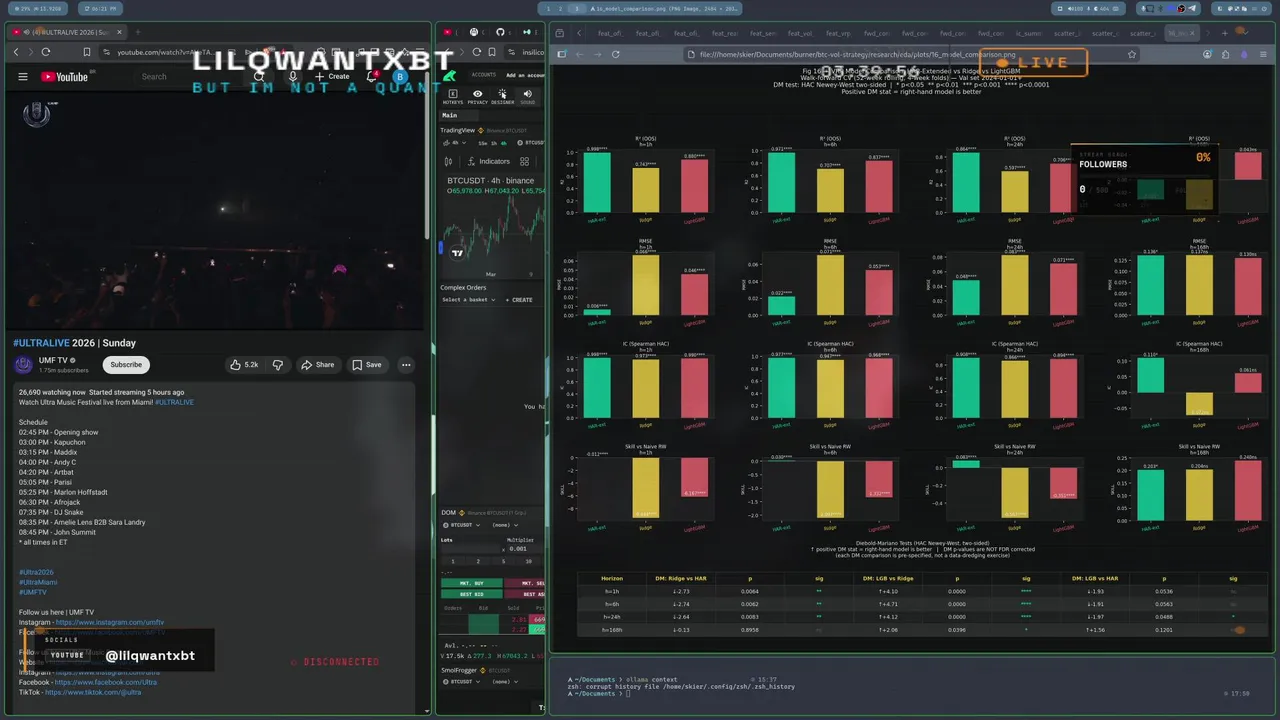Click CREATE complex order button
Viewport: 1280px width, 720px height.
coord(519,300)
